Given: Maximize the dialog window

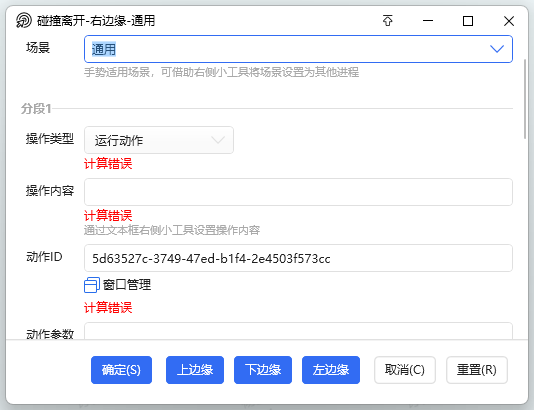Looking at the screenshot, I should (468, 21).
